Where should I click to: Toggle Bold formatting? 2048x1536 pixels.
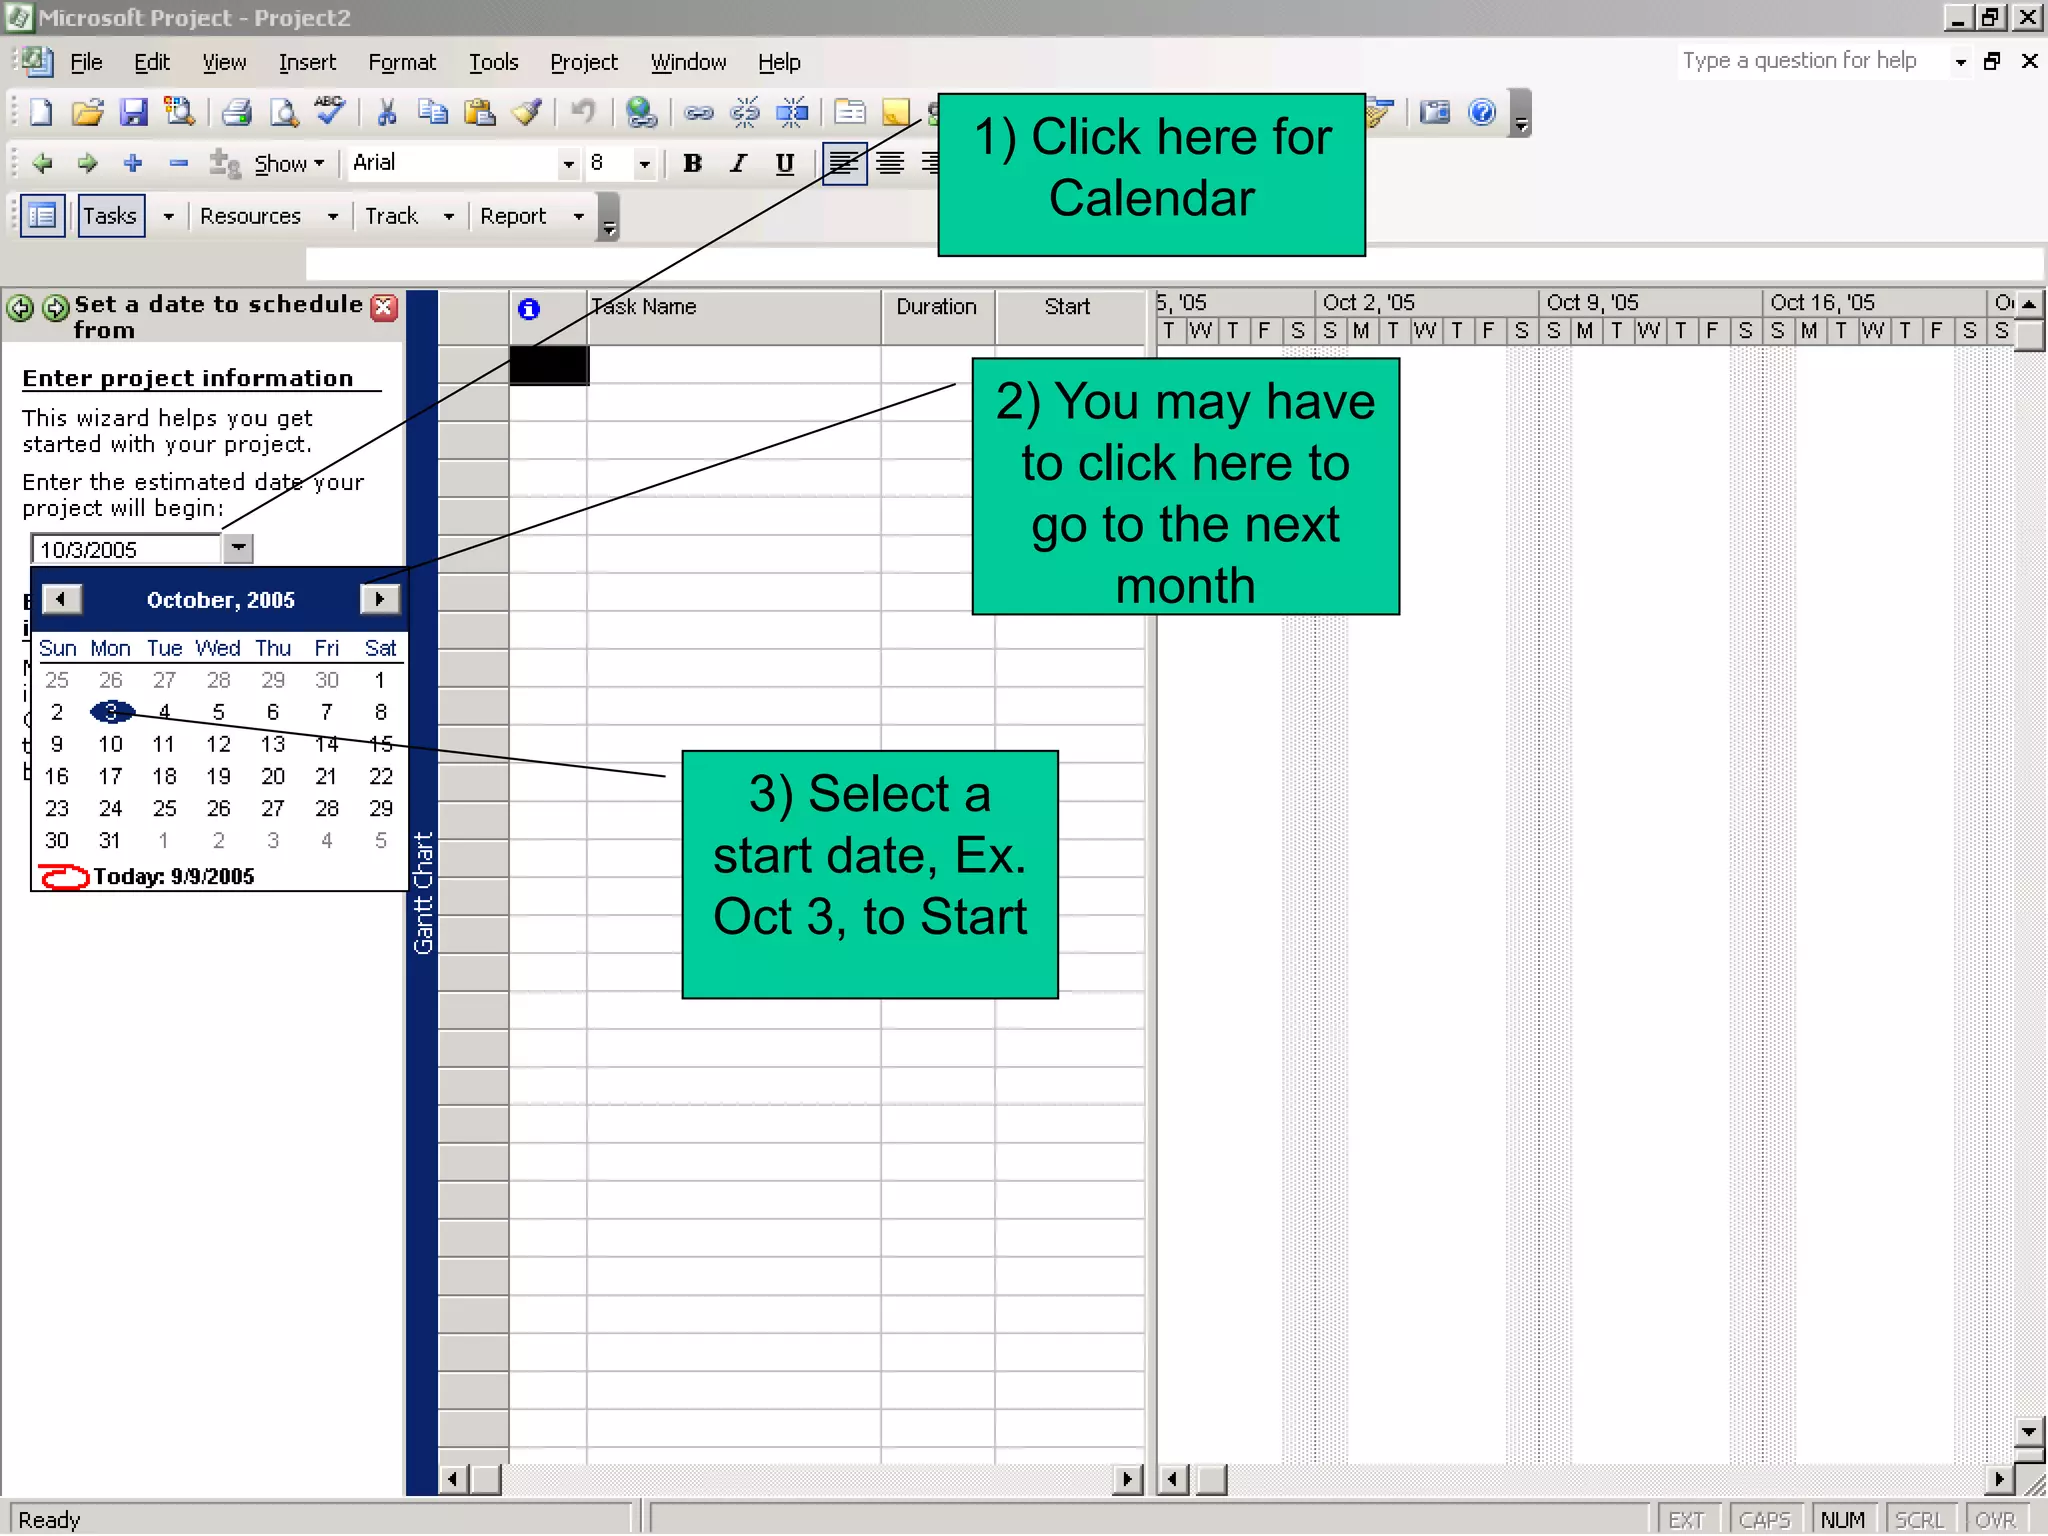[x=692, y=163]
